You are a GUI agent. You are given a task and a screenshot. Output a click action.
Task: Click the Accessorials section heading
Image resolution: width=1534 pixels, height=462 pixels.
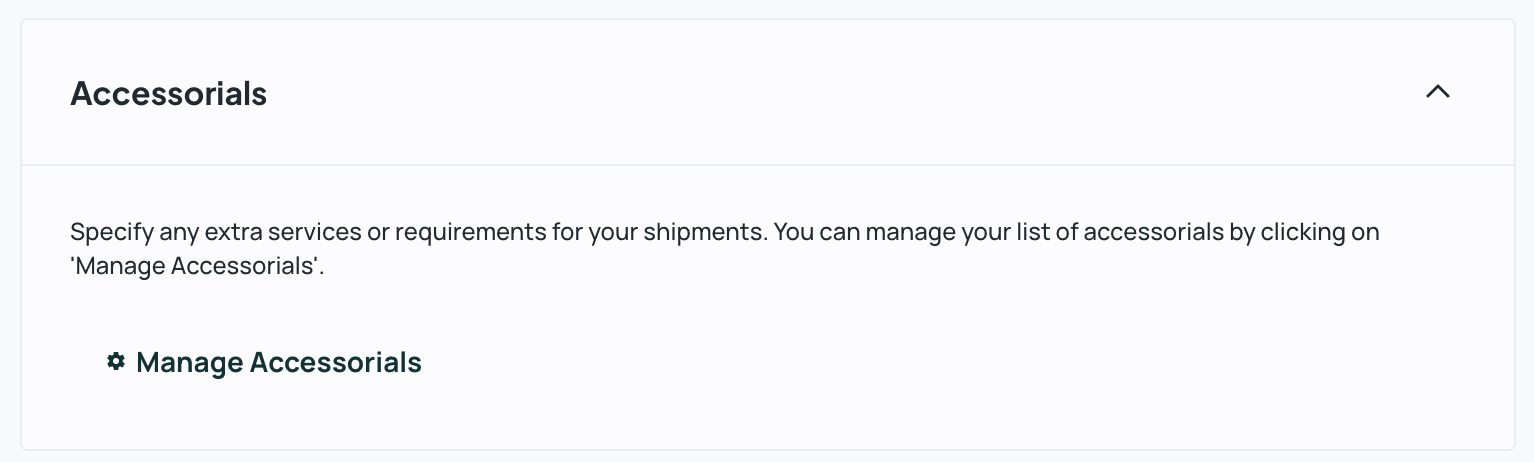click(169, 94)
